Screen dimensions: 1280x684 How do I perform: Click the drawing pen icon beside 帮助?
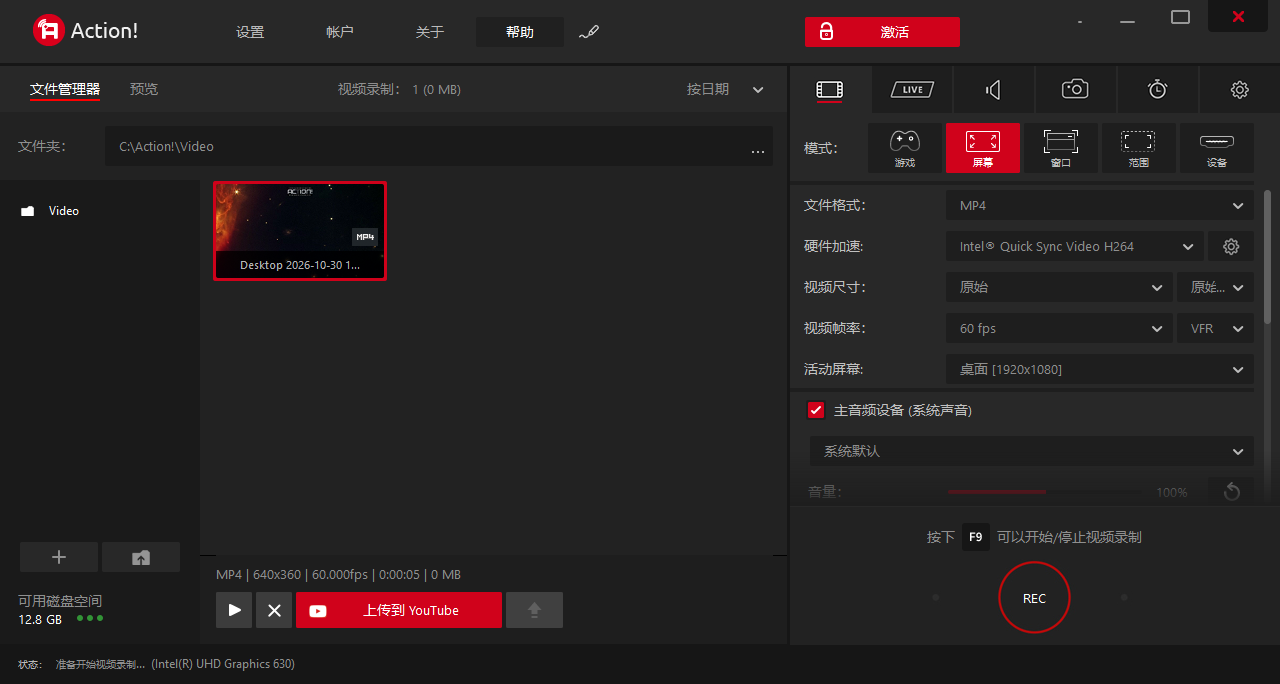(x=589, y=32)
